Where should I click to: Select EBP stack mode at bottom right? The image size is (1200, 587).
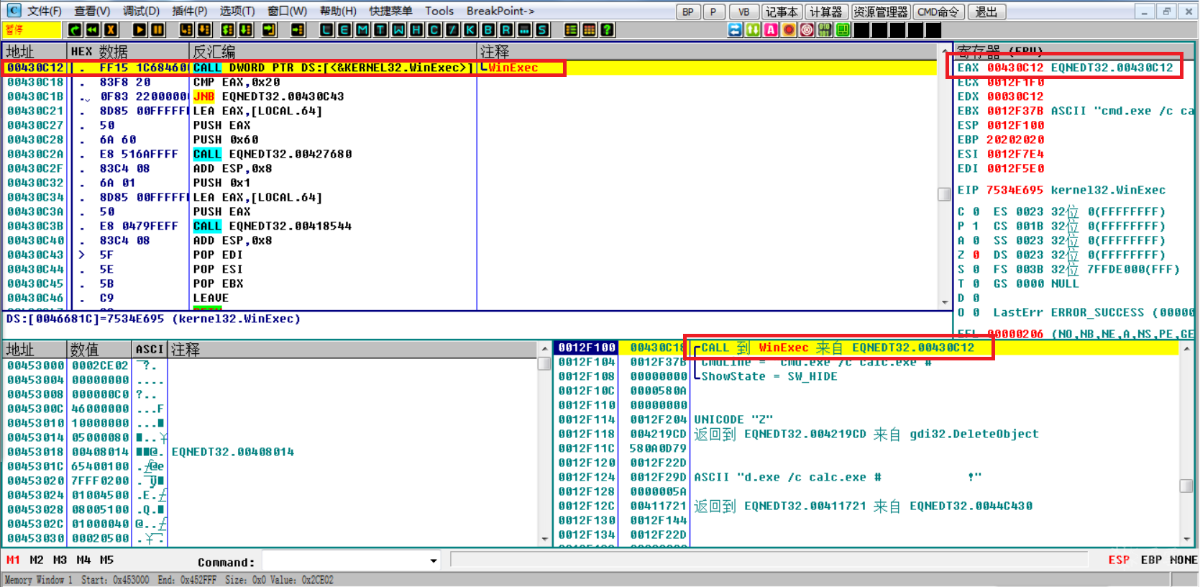1152,560
